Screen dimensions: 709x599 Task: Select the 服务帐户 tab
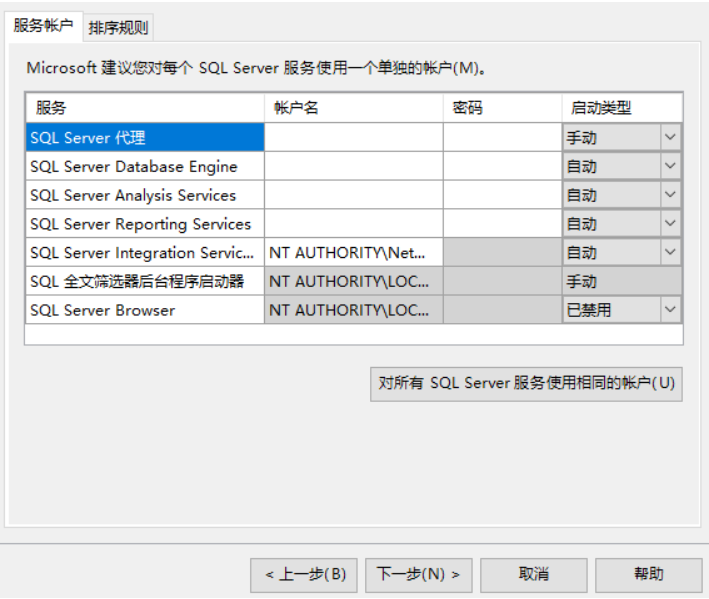[x=43, y=26]
